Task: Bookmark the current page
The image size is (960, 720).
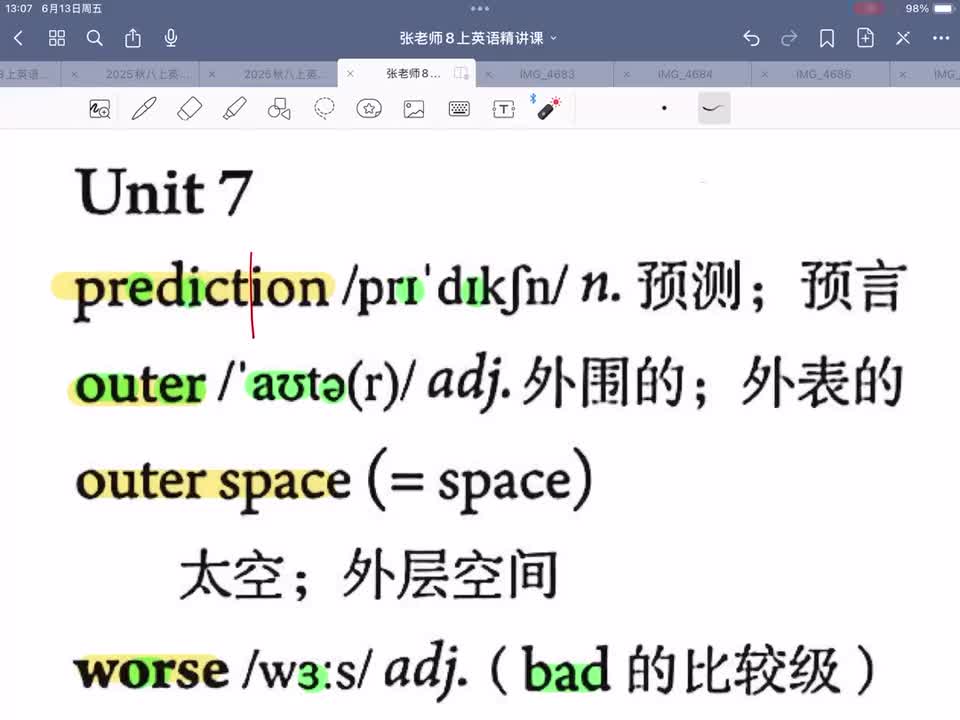Action: 827,39
